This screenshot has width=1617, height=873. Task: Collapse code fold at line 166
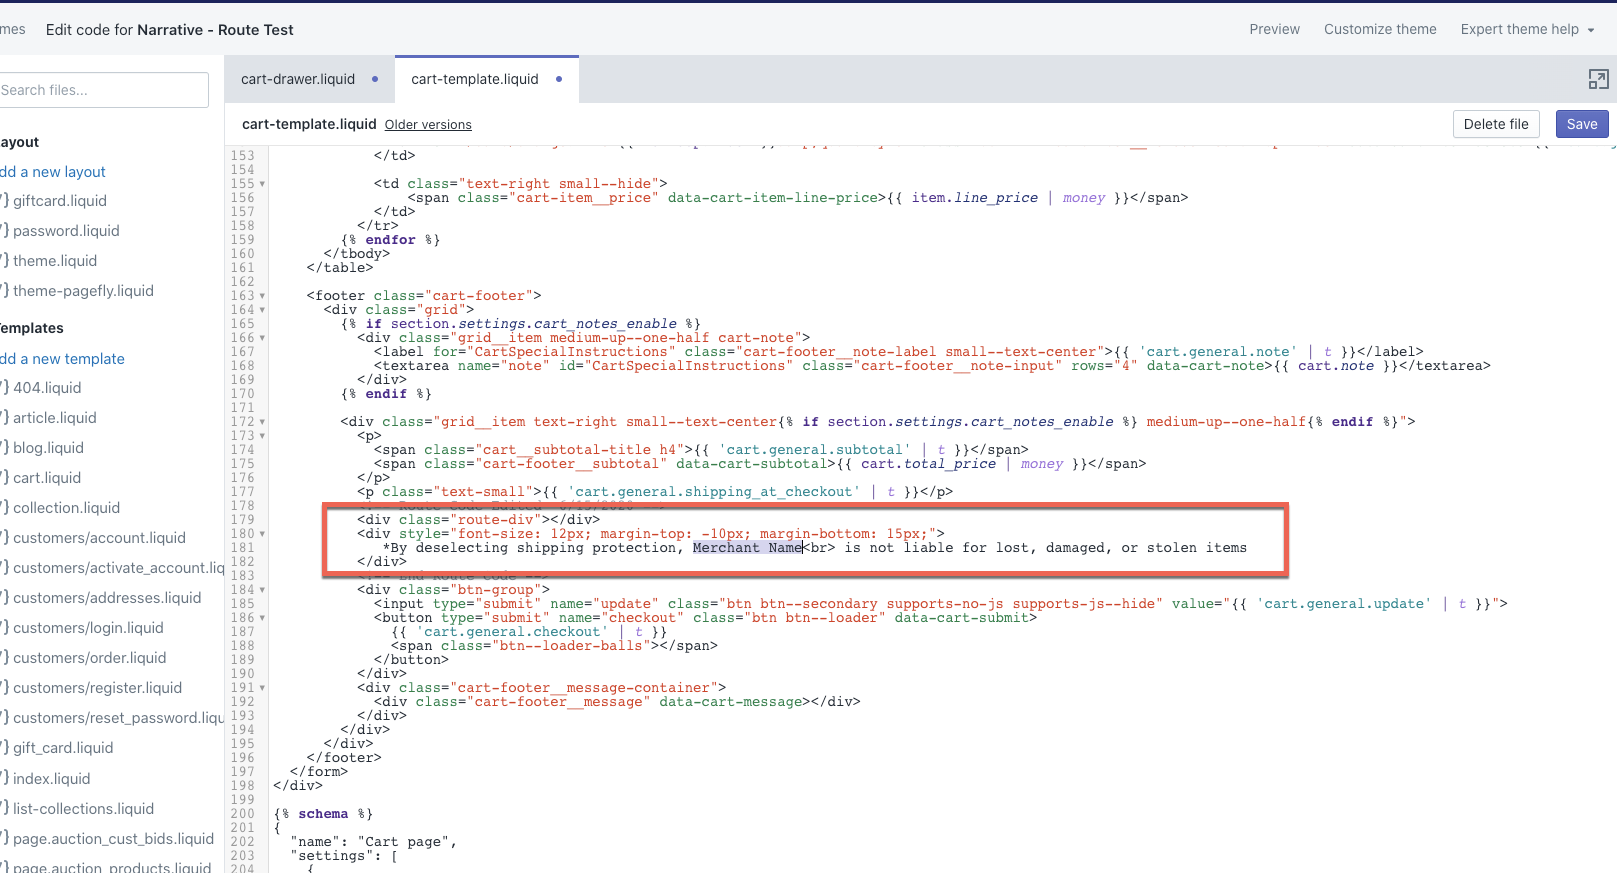(x=262, y=338)
